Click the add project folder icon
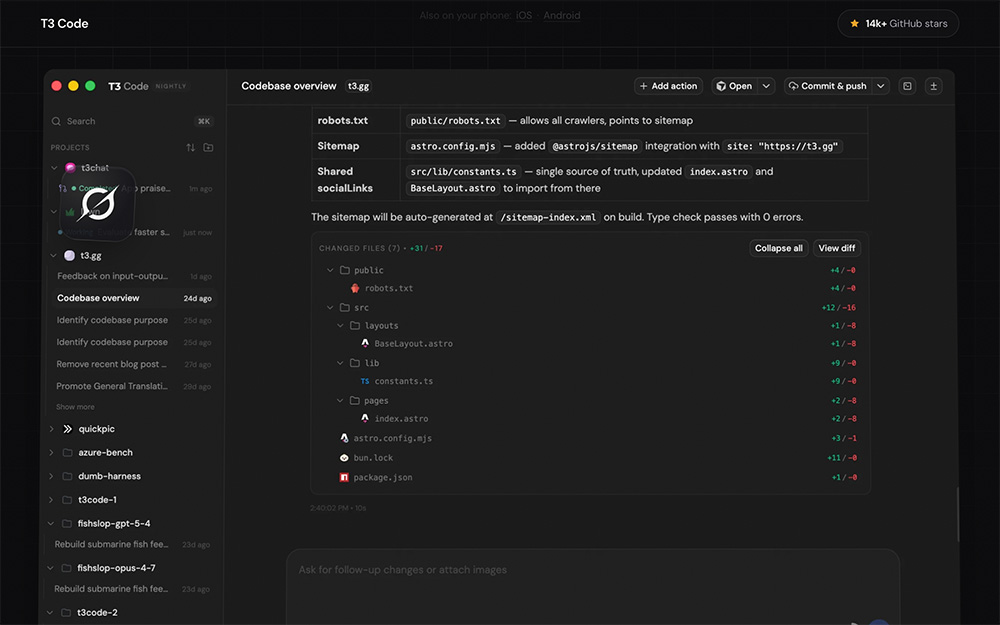This screenshot has width=1000, height=625. (x=208, y=147)
